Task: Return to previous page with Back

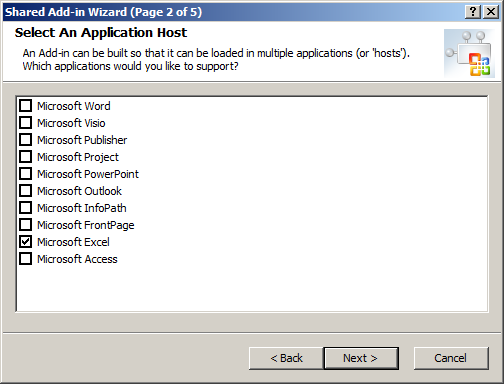Action: click(x=286, y=358)
